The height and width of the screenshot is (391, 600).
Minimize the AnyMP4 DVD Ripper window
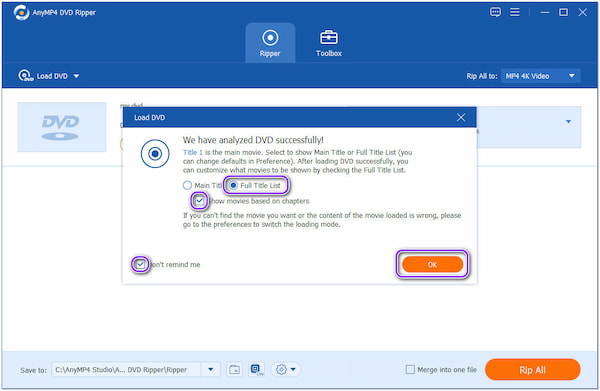click(x=545, y=13)
